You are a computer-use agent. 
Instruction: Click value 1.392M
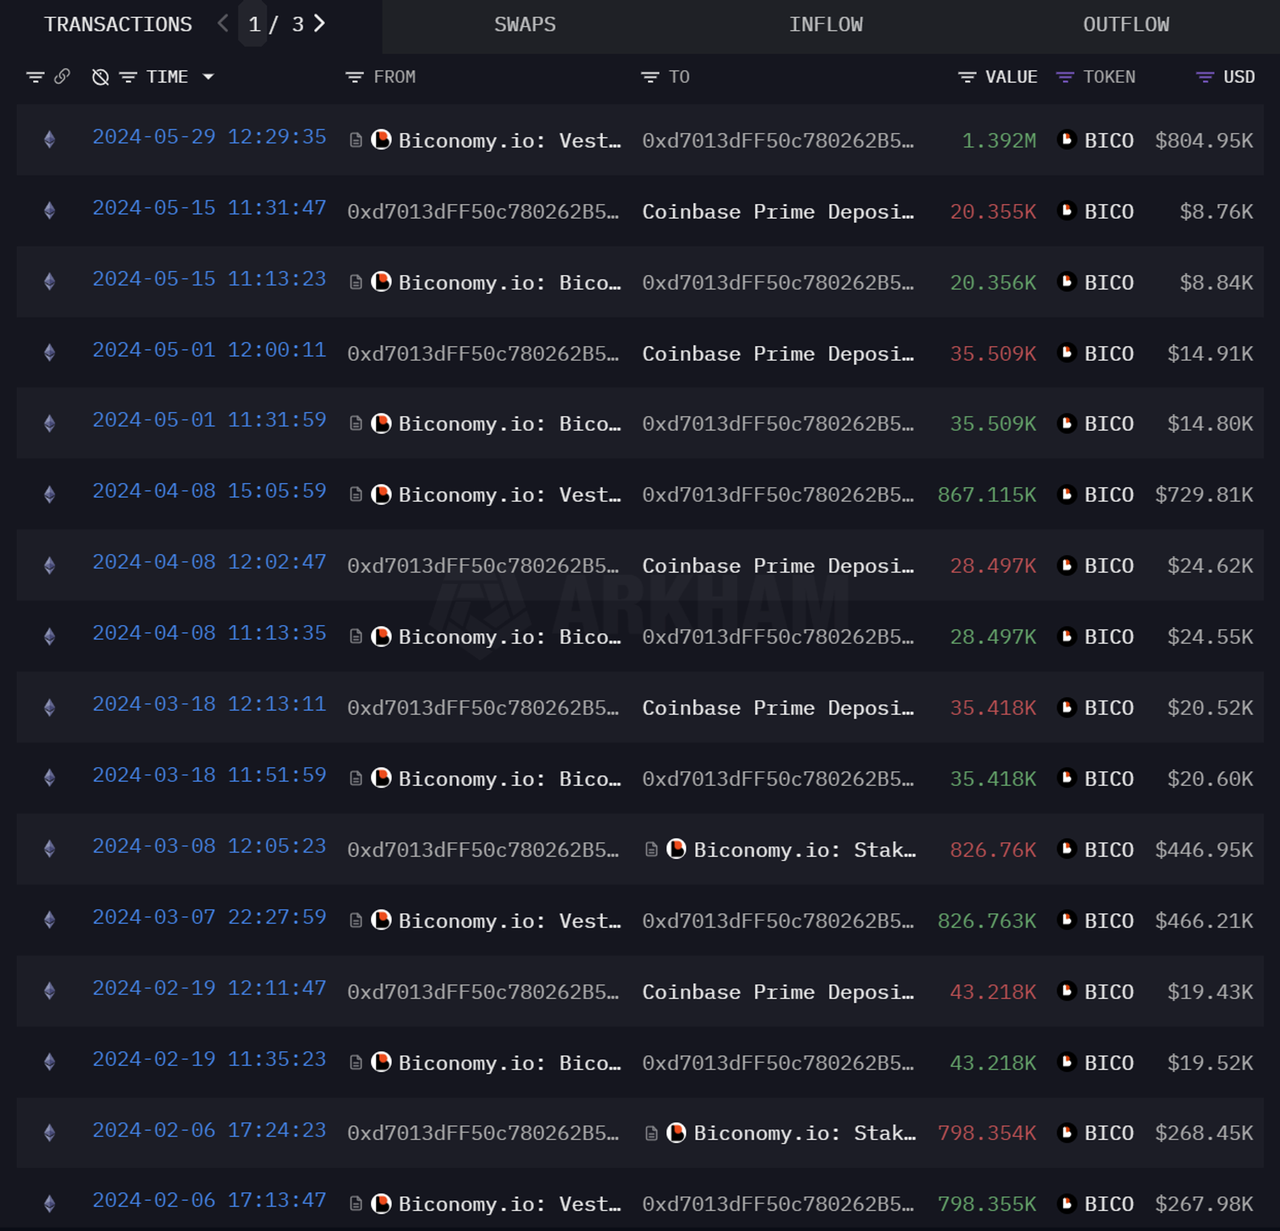point(999,141)
